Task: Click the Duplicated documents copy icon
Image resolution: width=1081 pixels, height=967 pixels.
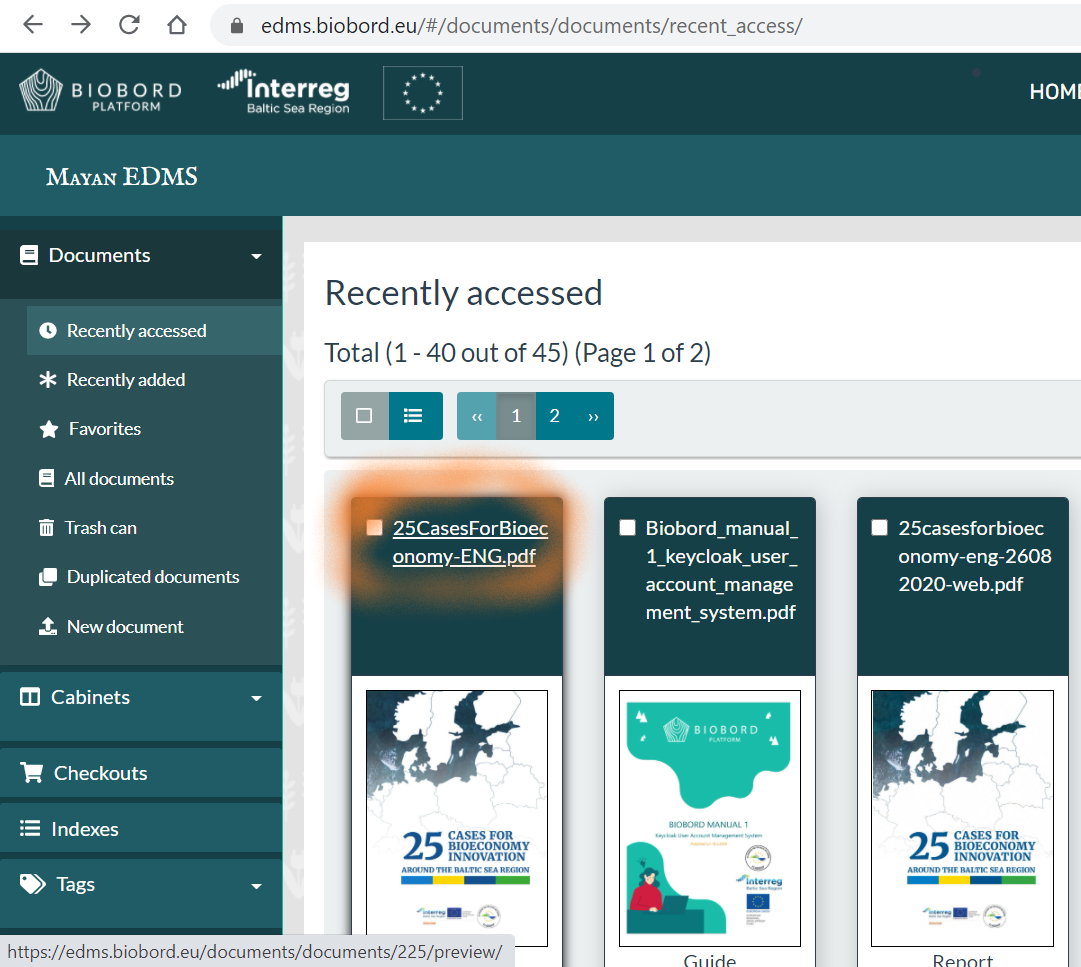Action: tap(48, 576)
